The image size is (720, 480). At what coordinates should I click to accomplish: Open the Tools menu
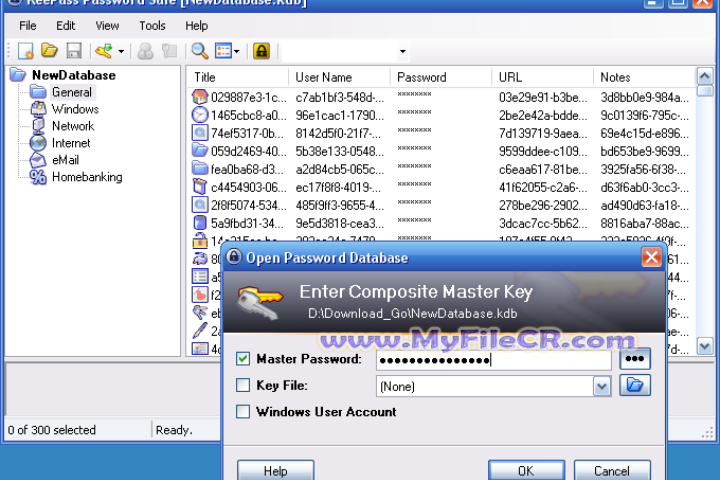pos(152,26)
